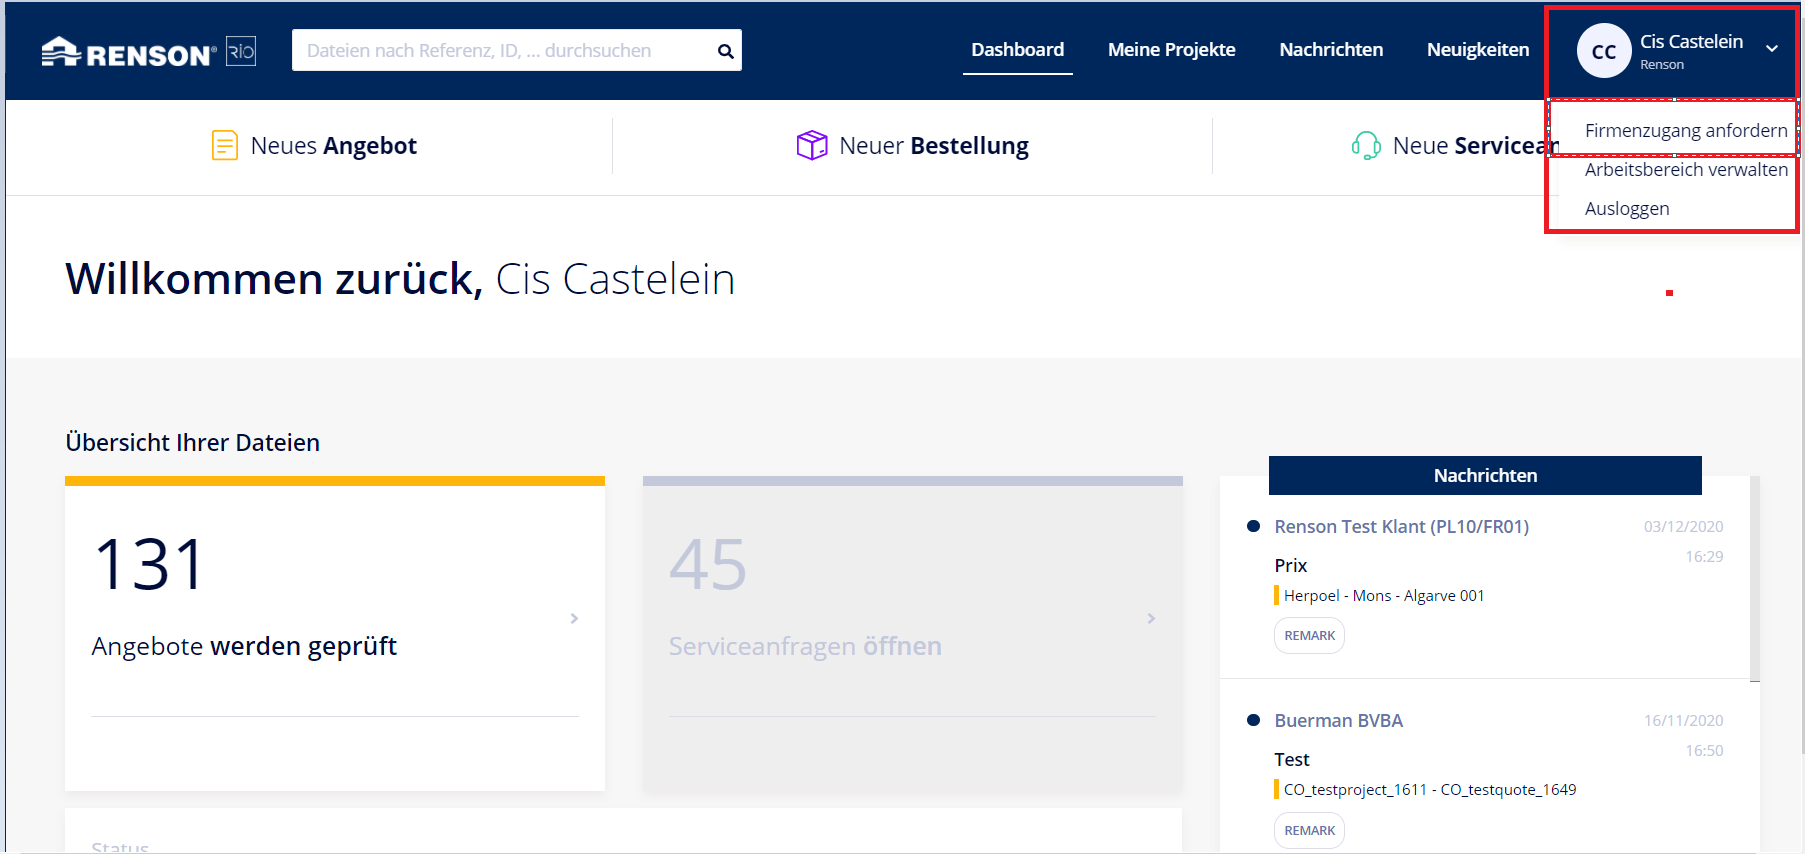
Task: Switch to Meine Projekte tab
Action: [x=1171, y=50]
